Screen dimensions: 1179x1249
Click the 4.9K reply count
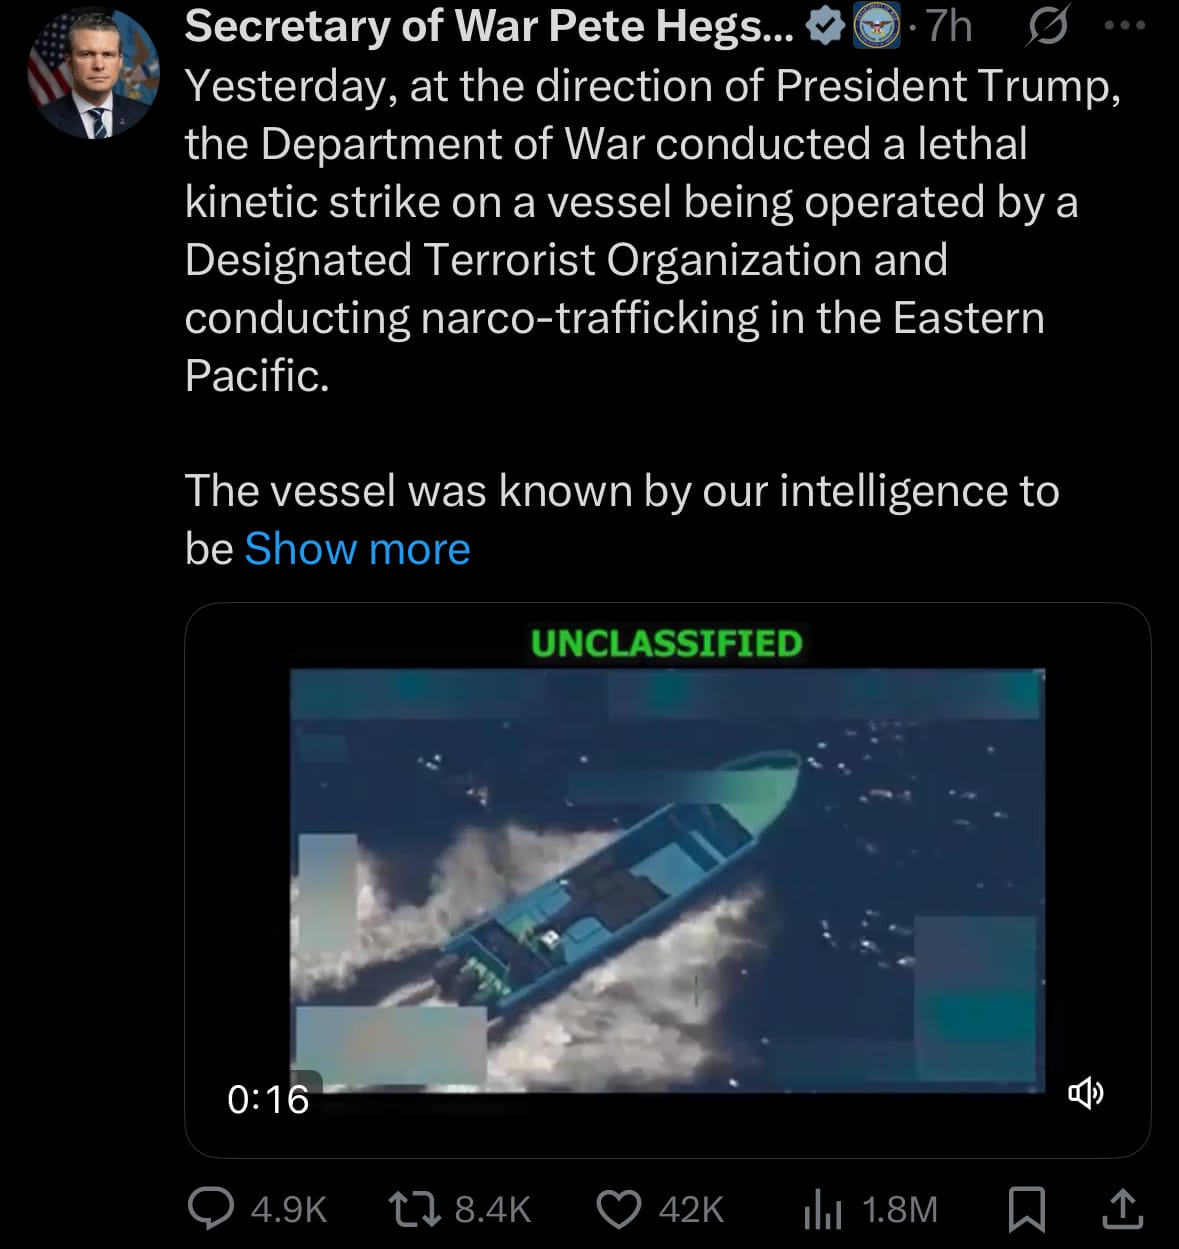tap(289, 1210)
